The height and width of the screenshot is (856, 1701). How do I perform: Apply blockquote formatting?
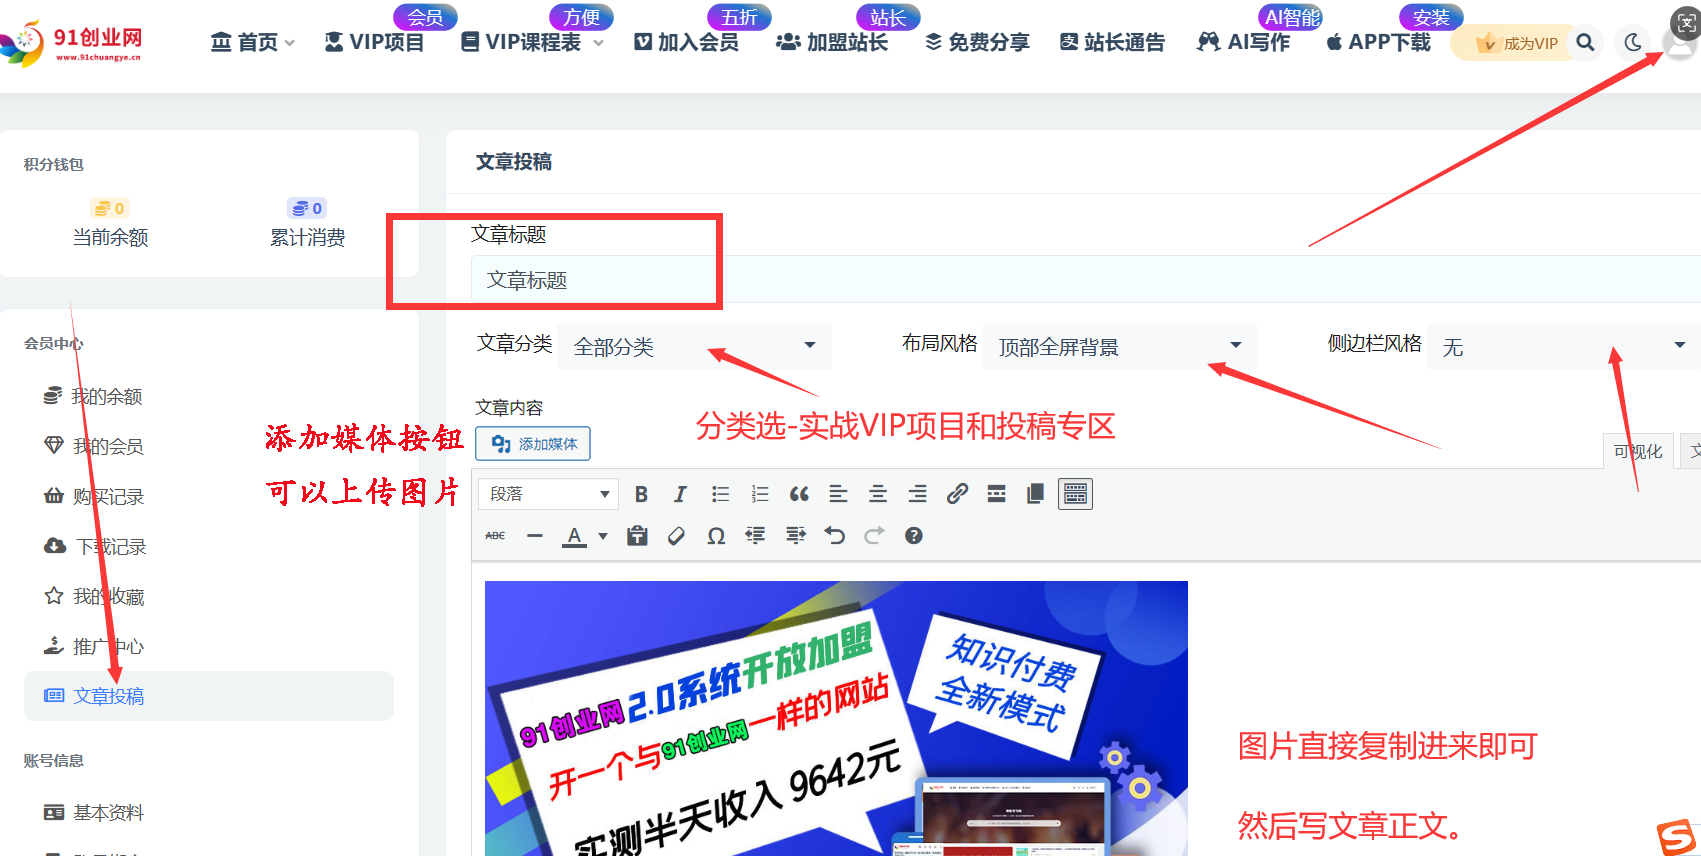799,494
